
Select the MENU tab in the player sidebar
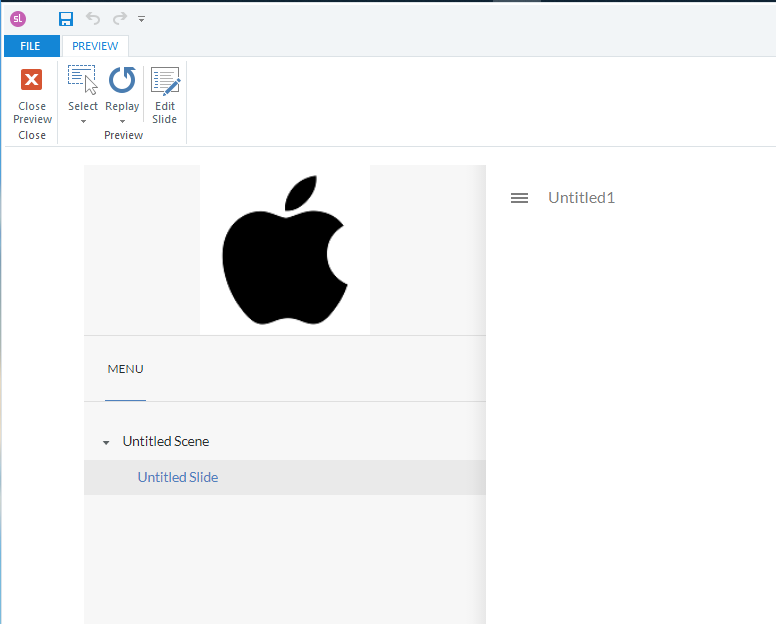(x=125, y=369)
